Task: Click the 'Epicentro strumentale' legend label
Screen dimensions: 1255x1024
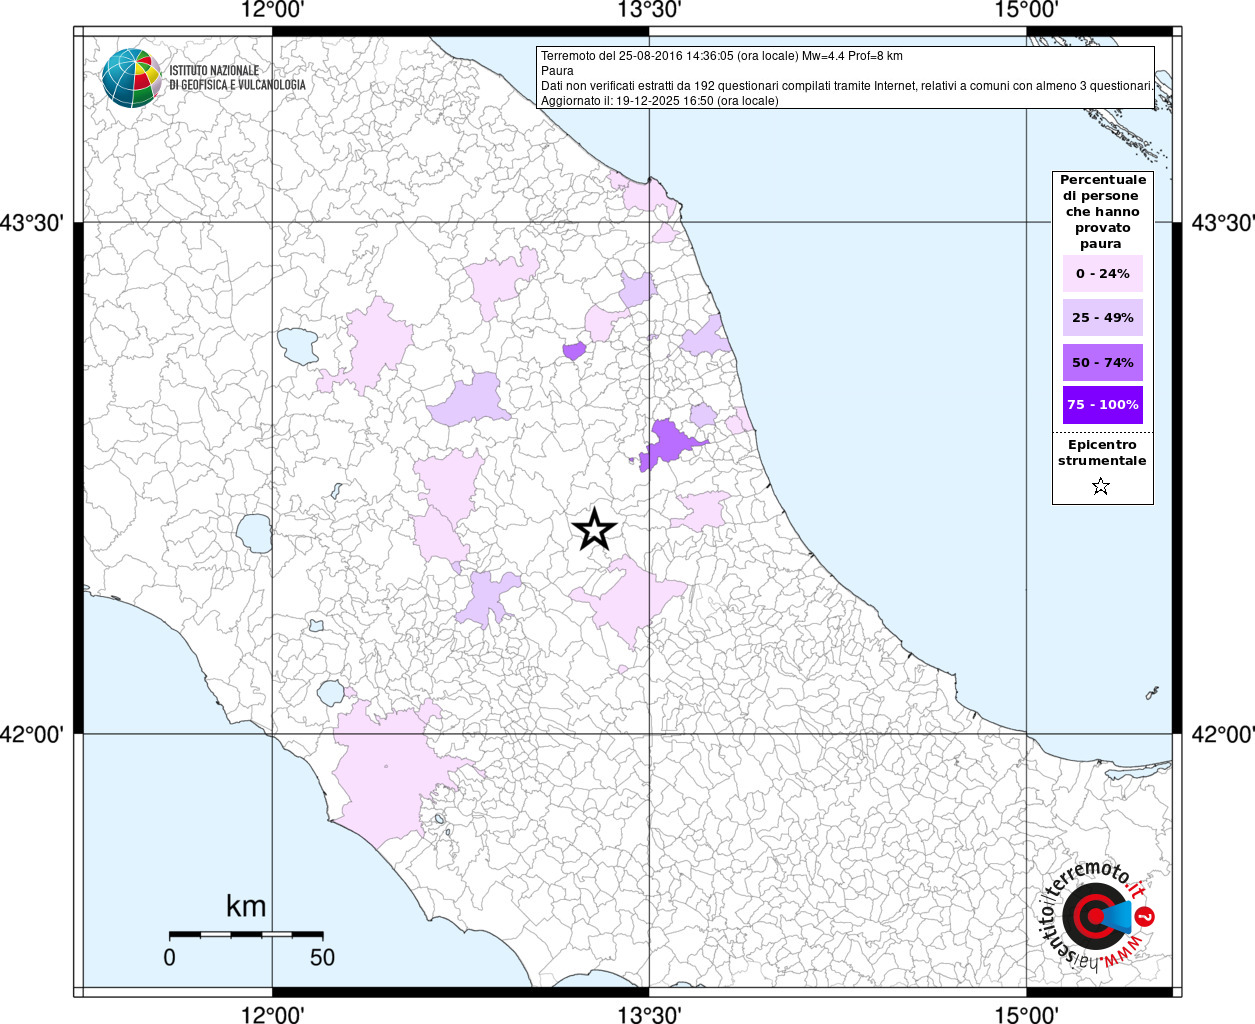Action: [x=1102, y=453]
